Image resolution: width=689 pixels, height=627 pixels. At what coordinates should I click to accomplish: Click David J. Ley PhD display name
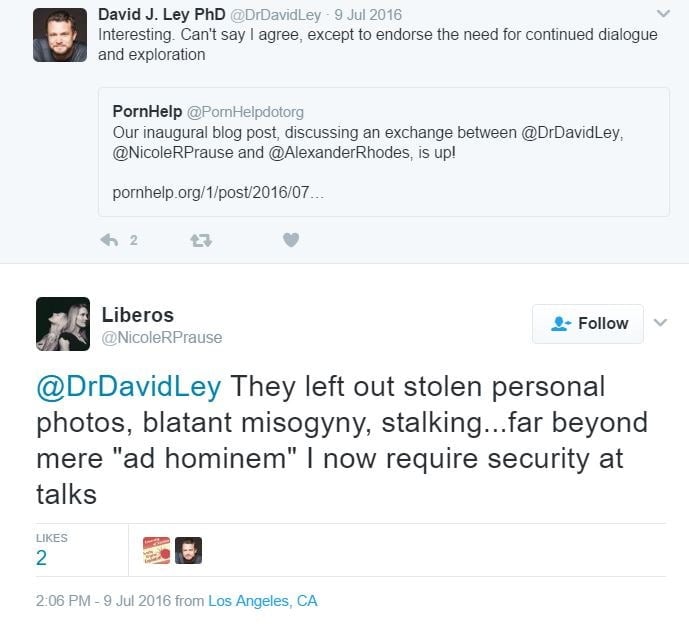pos(162,14)
